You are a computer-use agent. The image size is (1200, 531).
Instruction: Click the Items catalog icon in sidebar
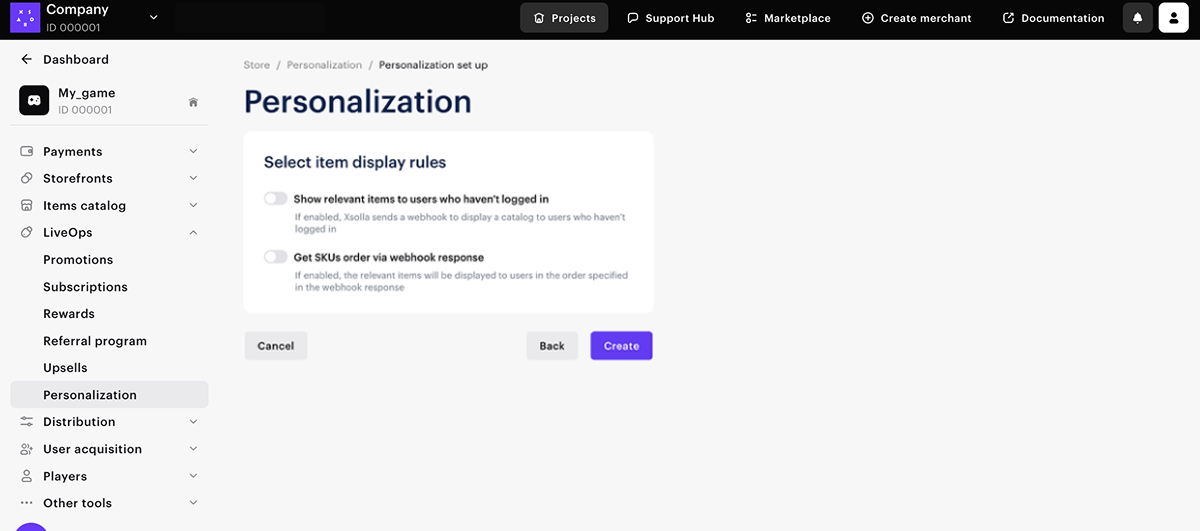[27, 206]
